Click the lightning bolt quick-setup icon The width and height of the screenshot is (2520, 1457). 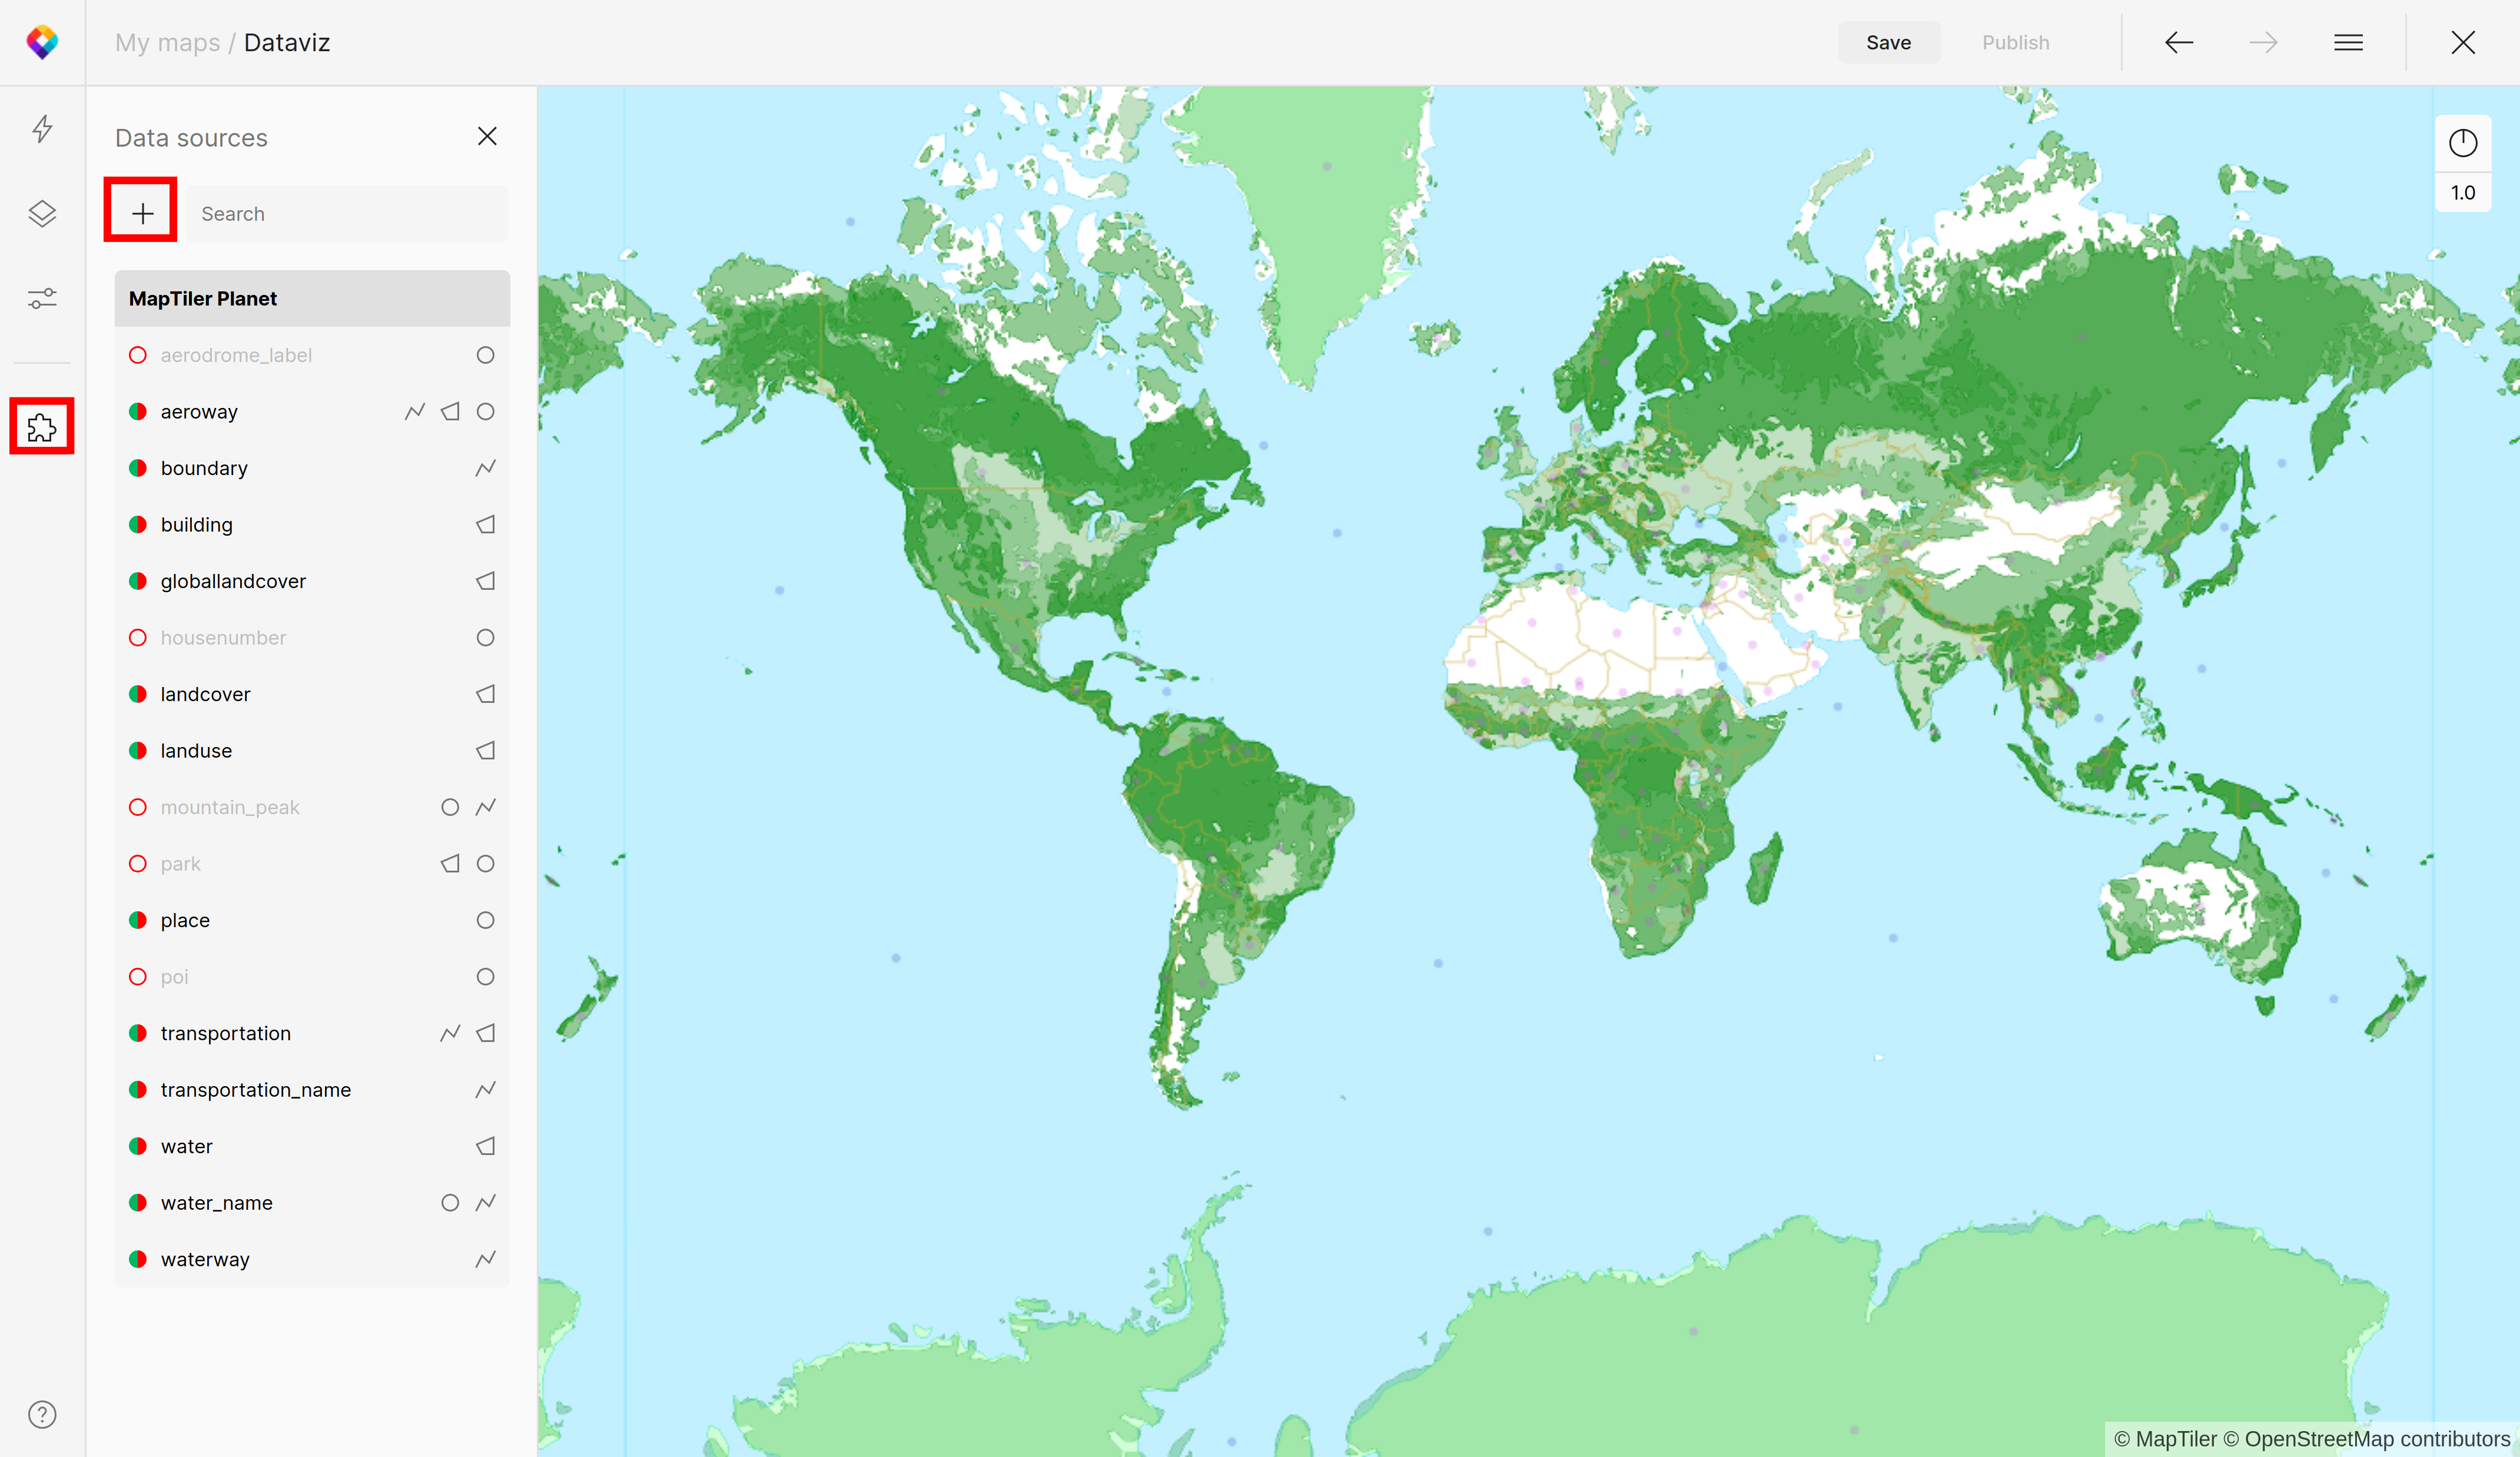pyautogui.click(x=42, y=129)
